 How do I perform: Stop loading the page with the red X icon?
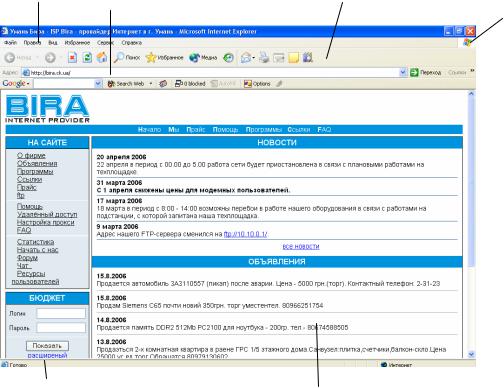click(x=72, y=58)
